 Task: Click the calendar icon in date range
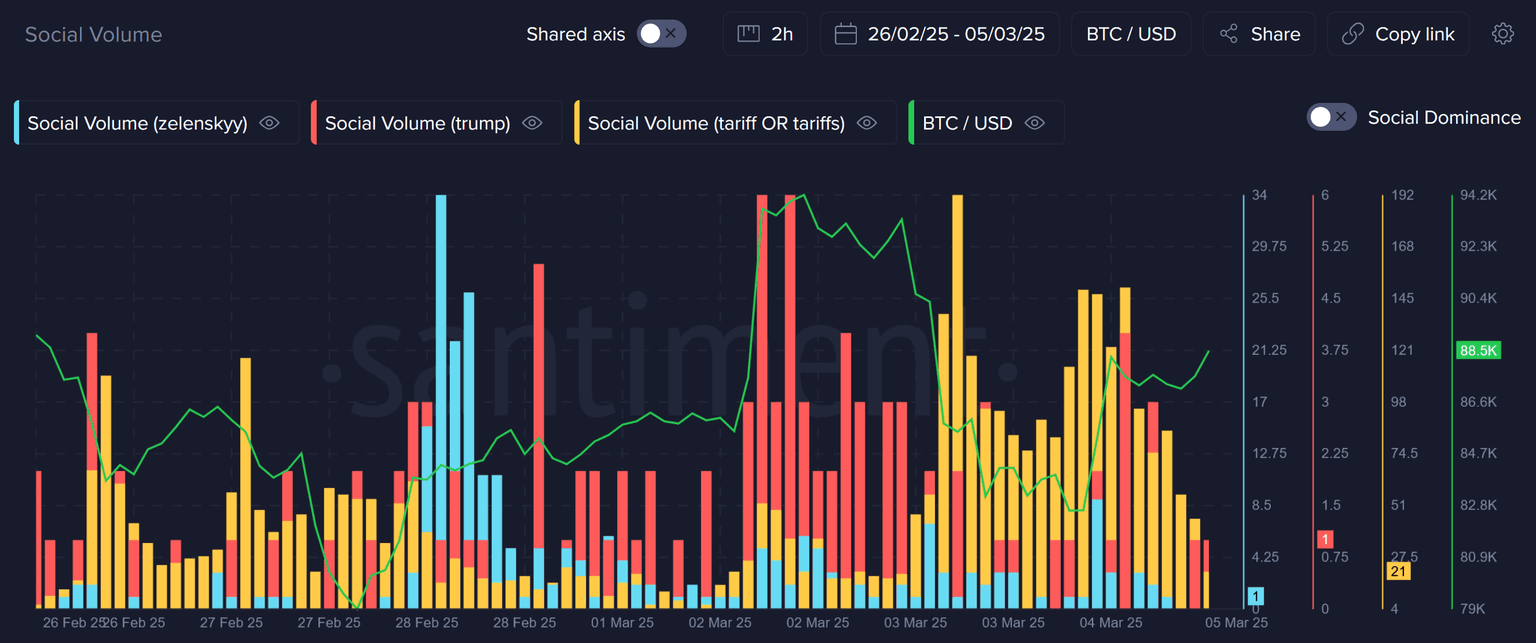point(846,34)
